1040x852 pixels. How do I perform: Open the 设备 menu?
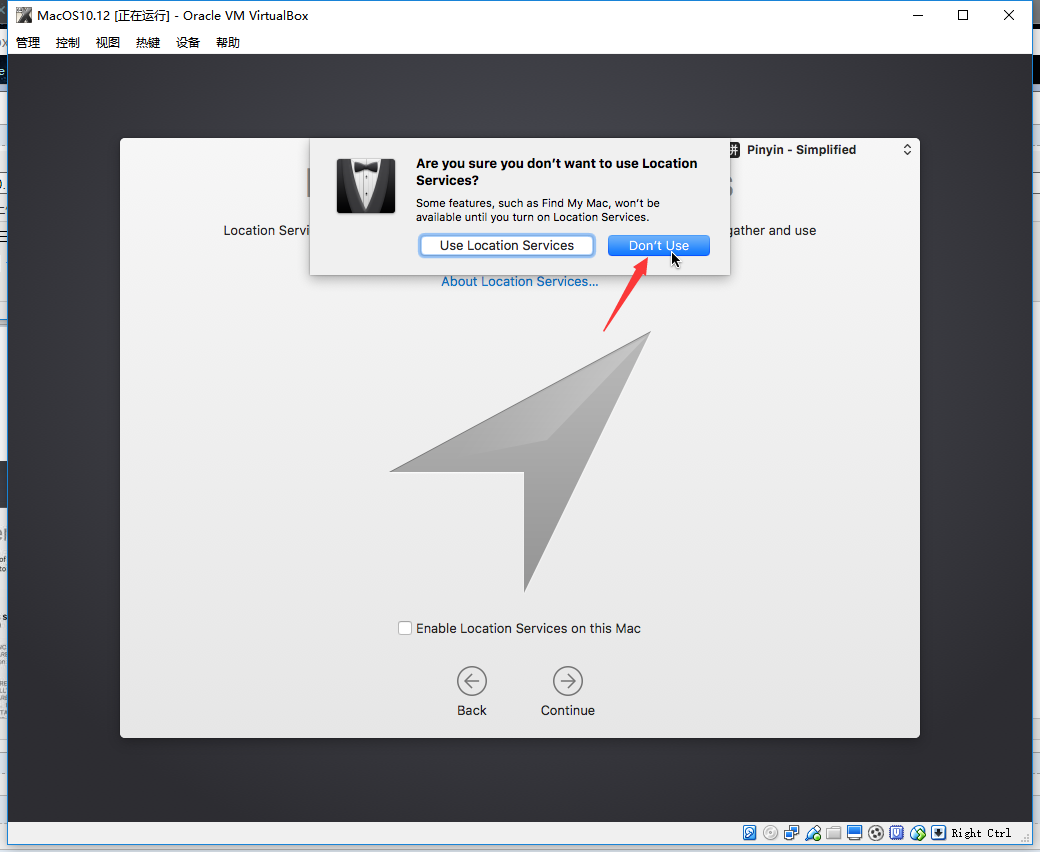click(x=188, y=42)
